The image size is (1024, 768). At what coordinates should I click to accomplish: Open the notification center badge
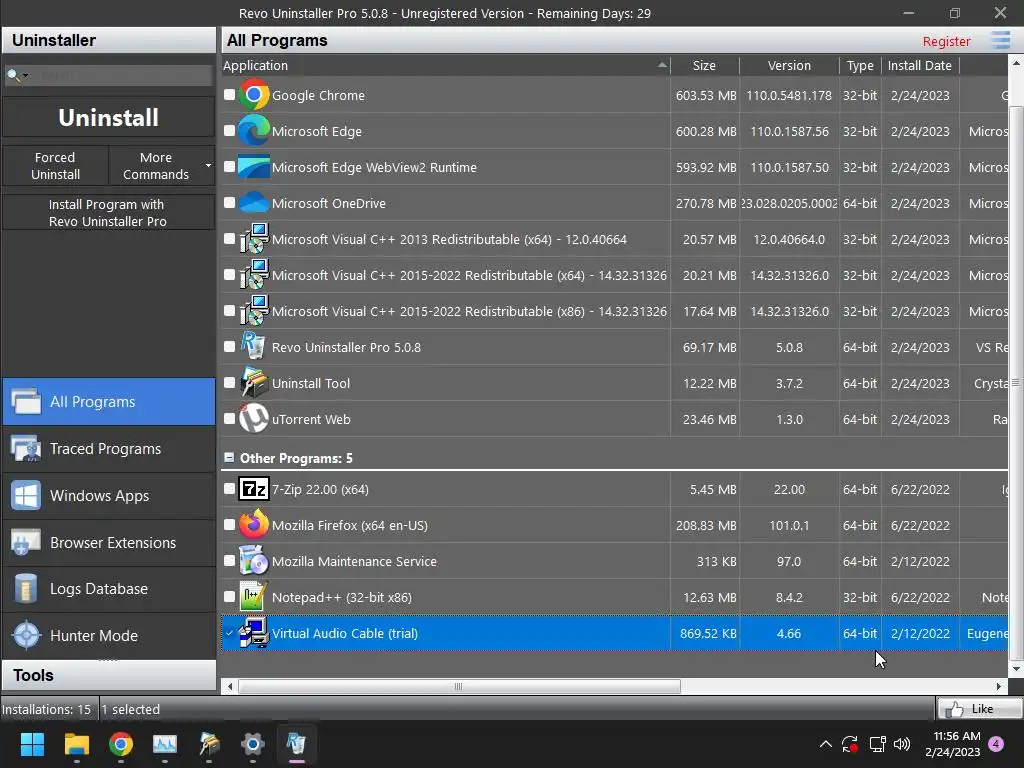click(x=996, y=744)
